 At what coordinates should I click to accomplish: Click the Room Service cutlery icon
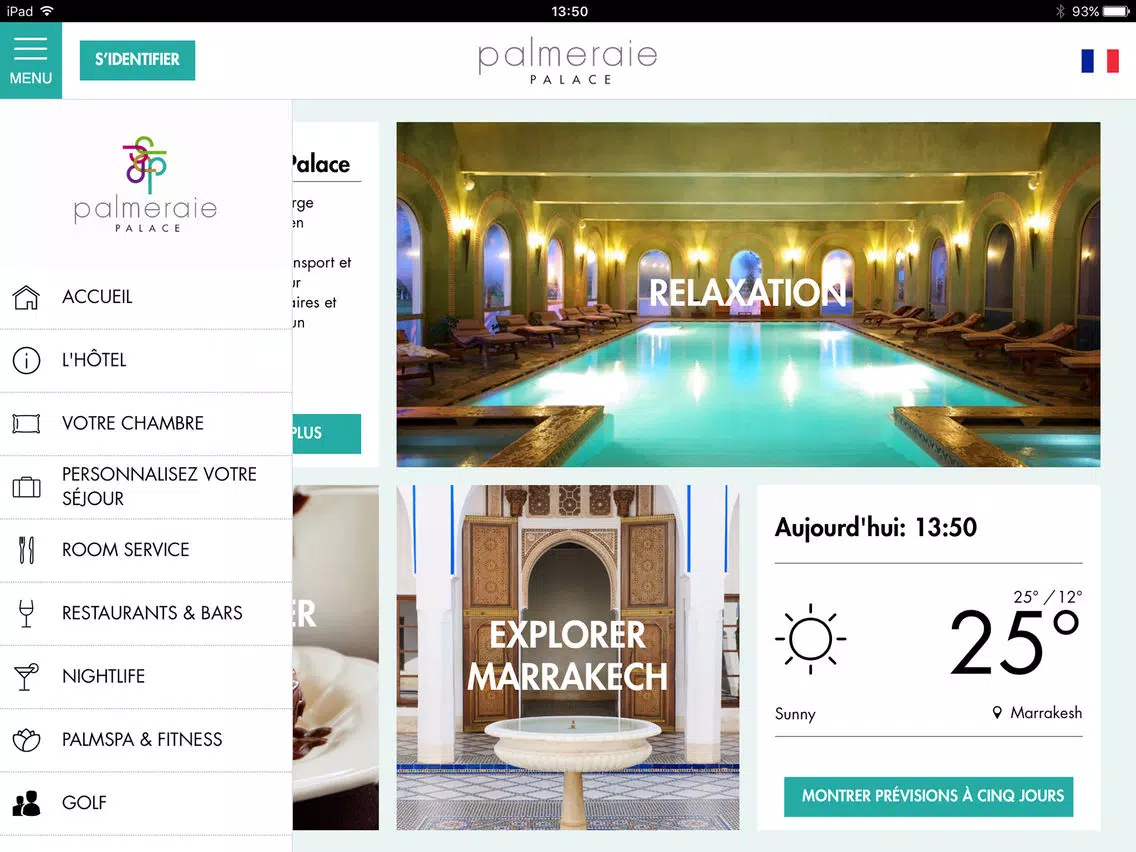[x=26, y=550]
